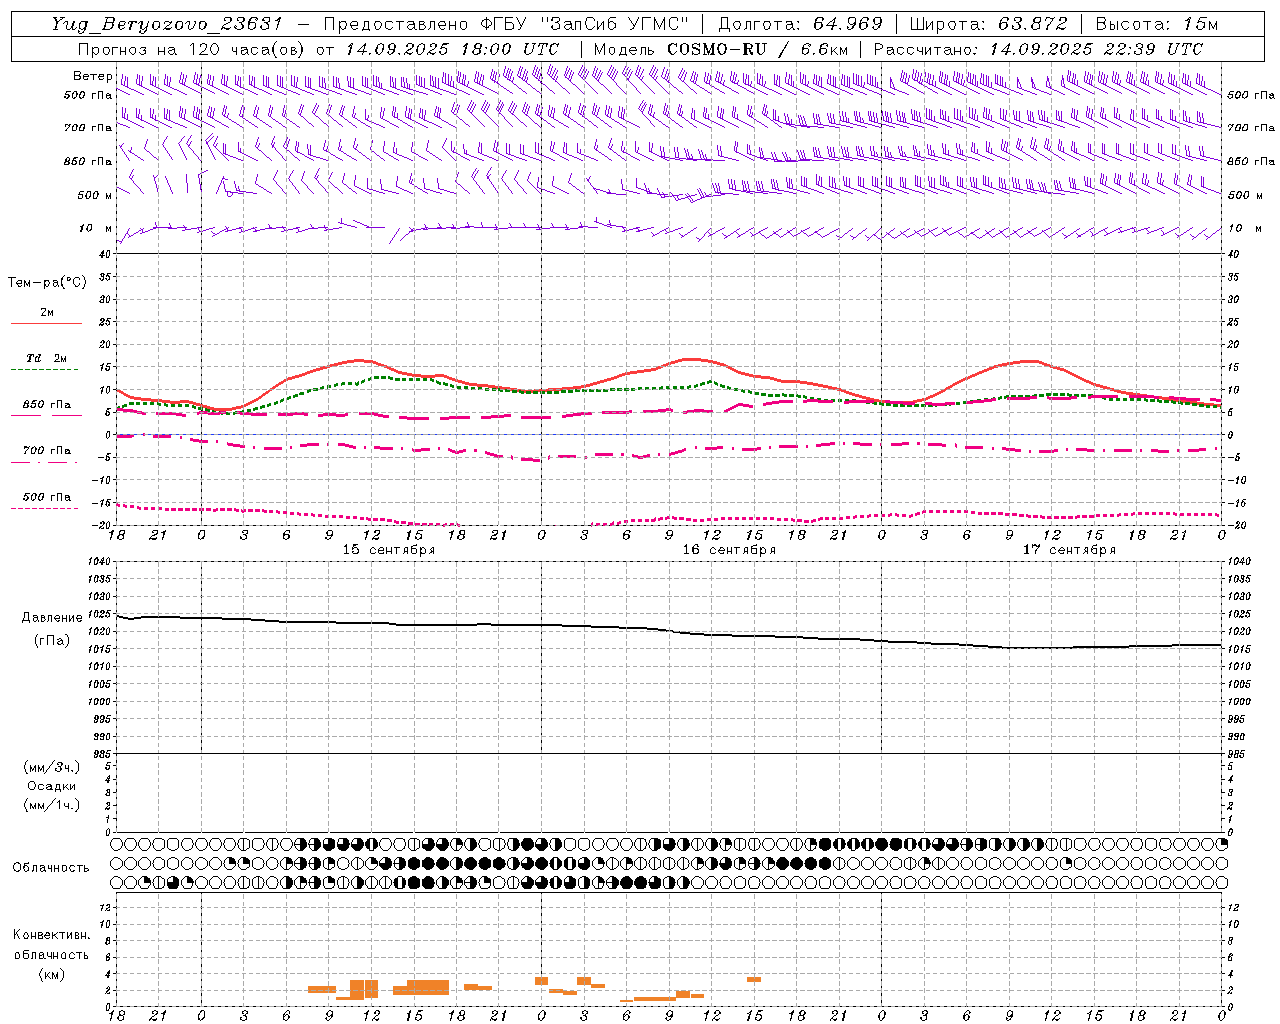1280x1024 pixels.
Task: Click '850 гПа' label in temperature legend
Action: click(46, 405)
